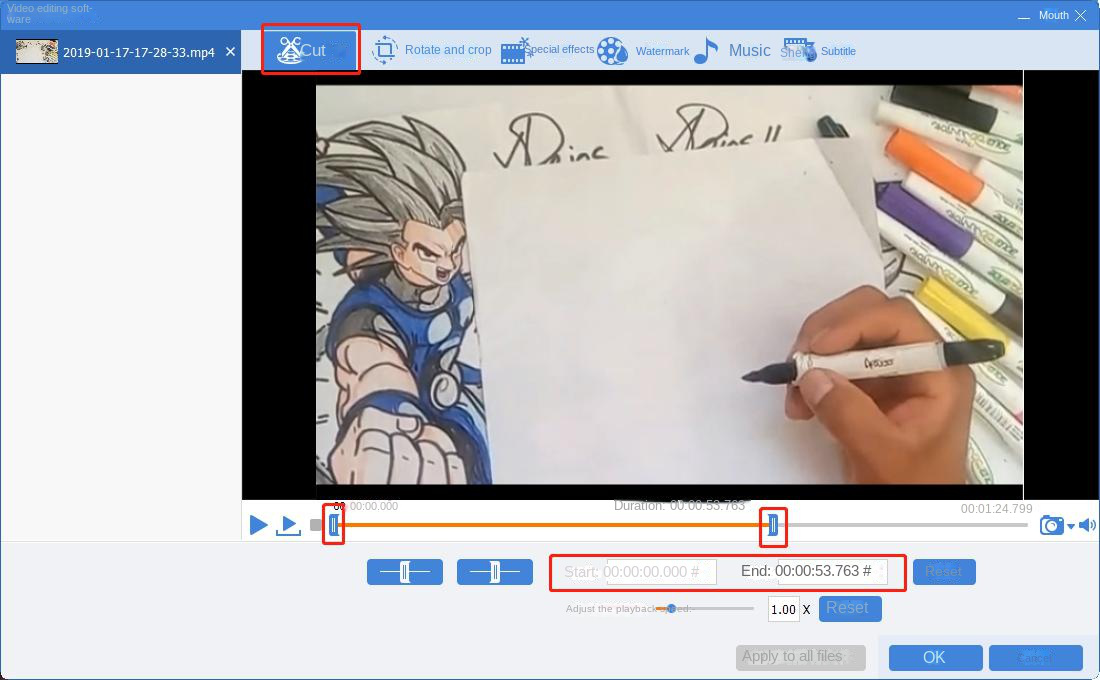Set end point at current position button
The height and width of the screenshot is (680, 1100).
[495, 572]
